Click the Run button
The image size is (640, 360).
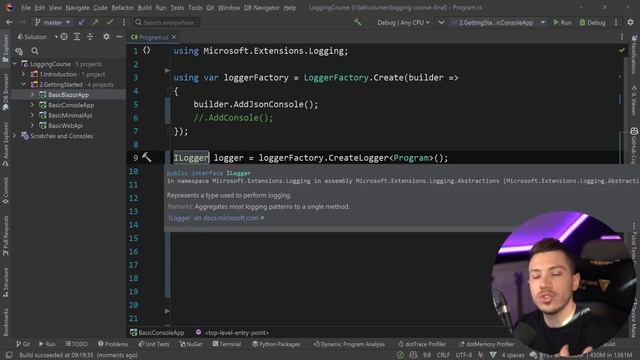562,22
